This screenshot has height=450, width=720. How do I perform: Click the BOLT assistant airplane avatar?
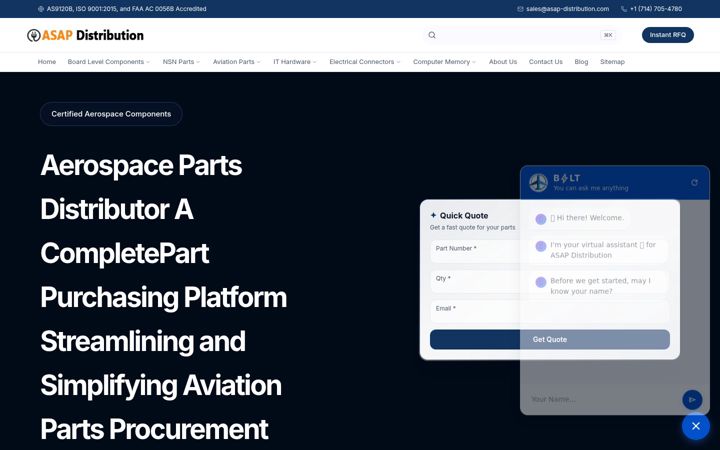click(x=538, y=183)
